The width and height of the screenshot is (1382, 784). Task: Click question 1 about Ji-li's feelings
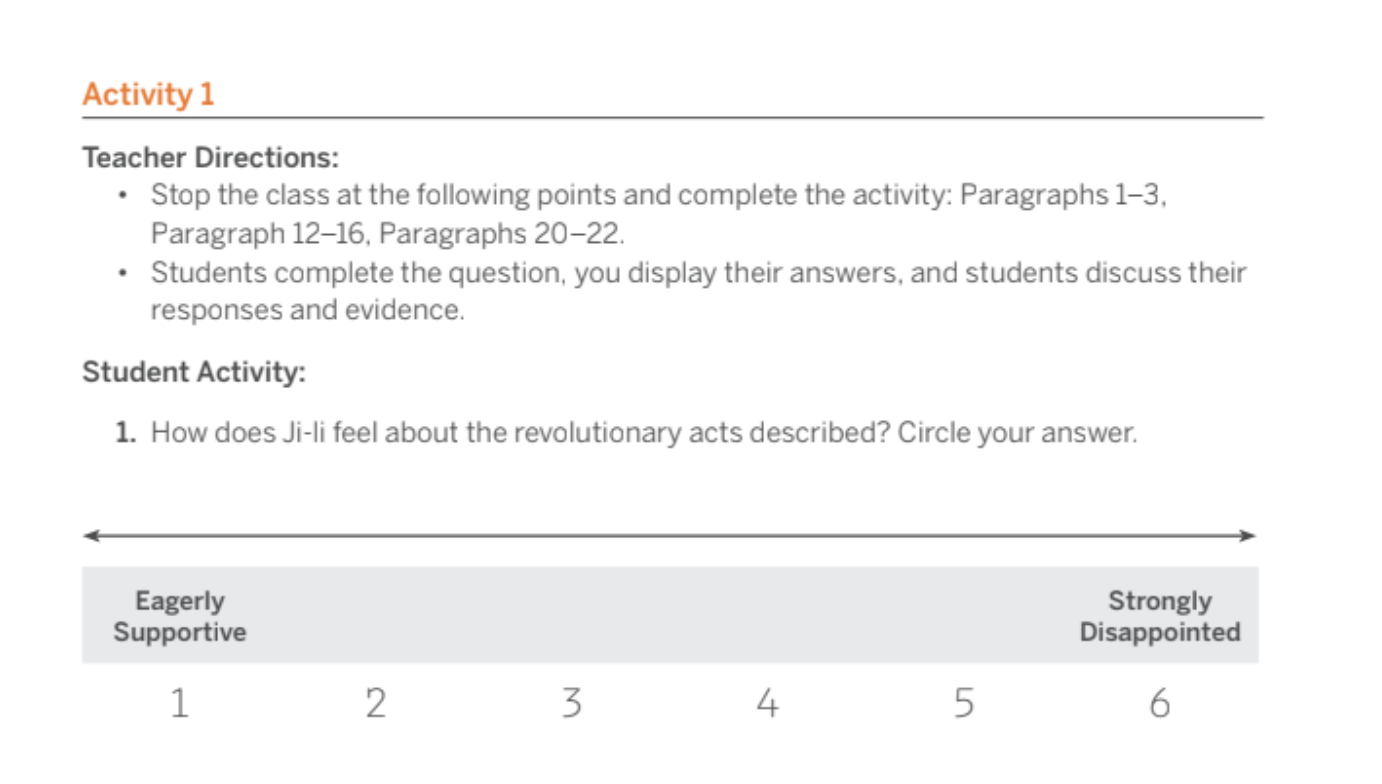pos(625,433)
